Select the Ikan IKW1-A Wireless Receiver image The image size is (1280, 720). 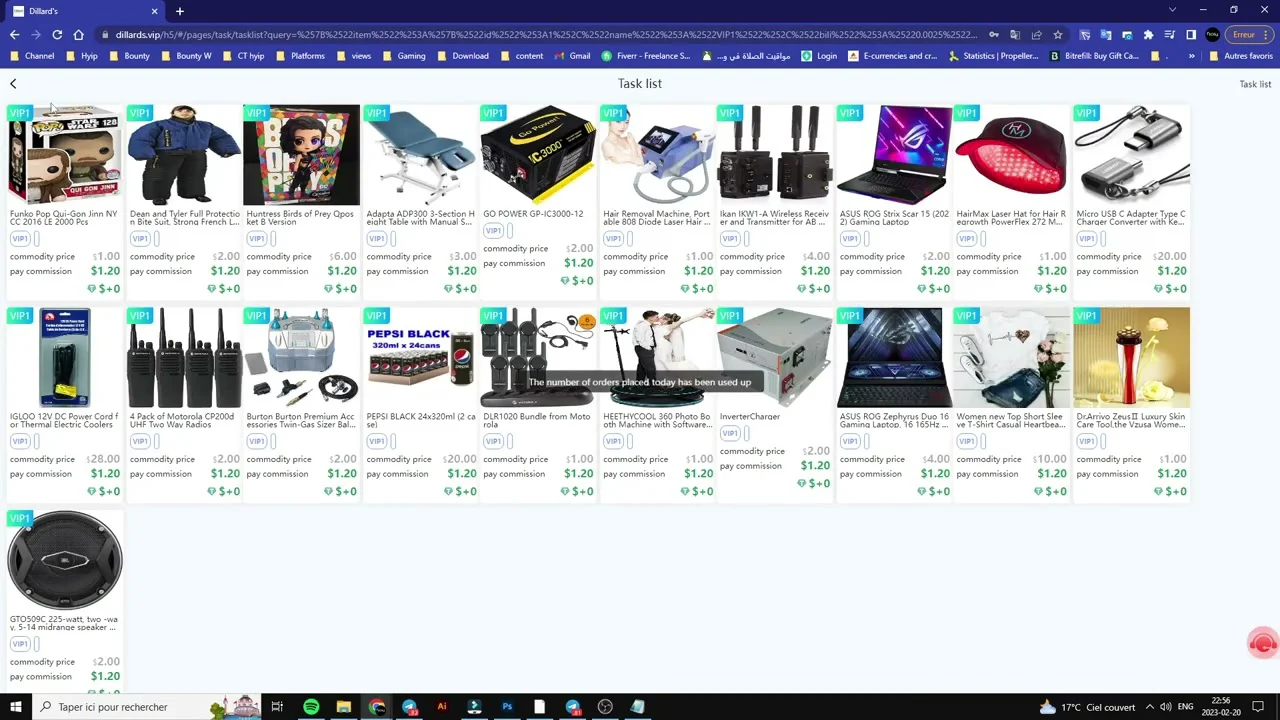pos(775,155)
